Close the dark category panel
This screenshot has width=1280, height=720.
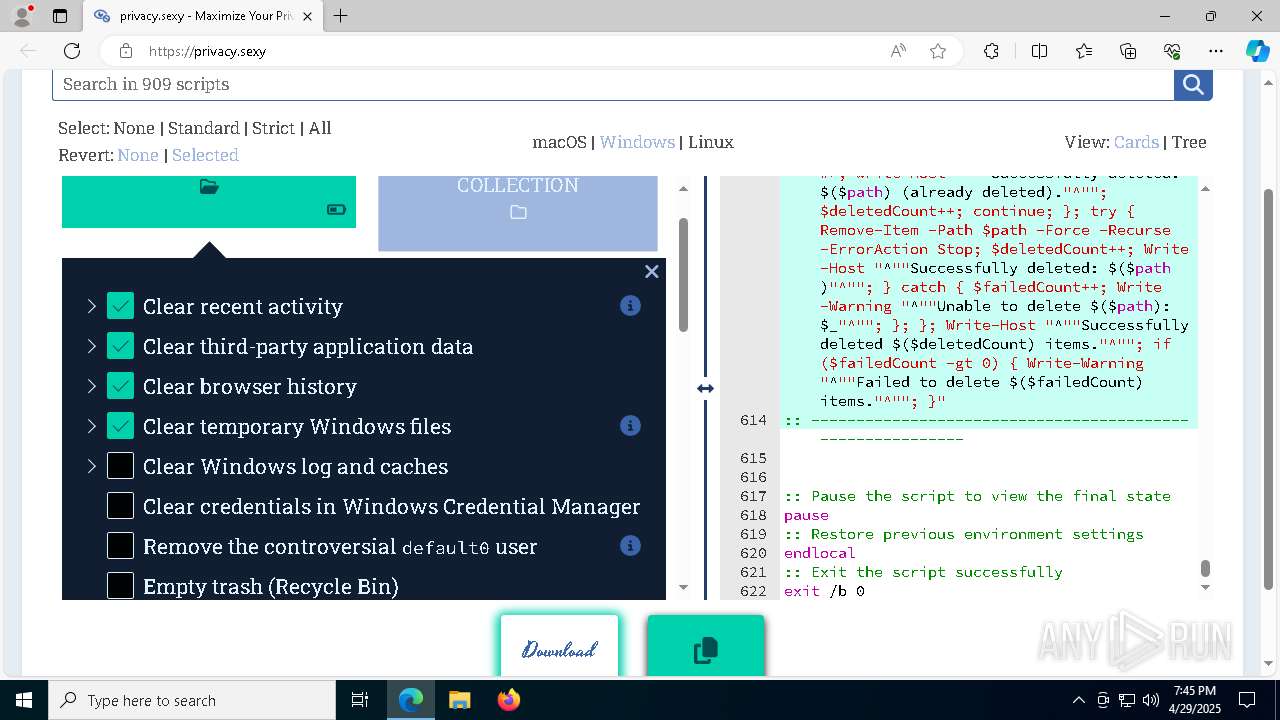652,271
